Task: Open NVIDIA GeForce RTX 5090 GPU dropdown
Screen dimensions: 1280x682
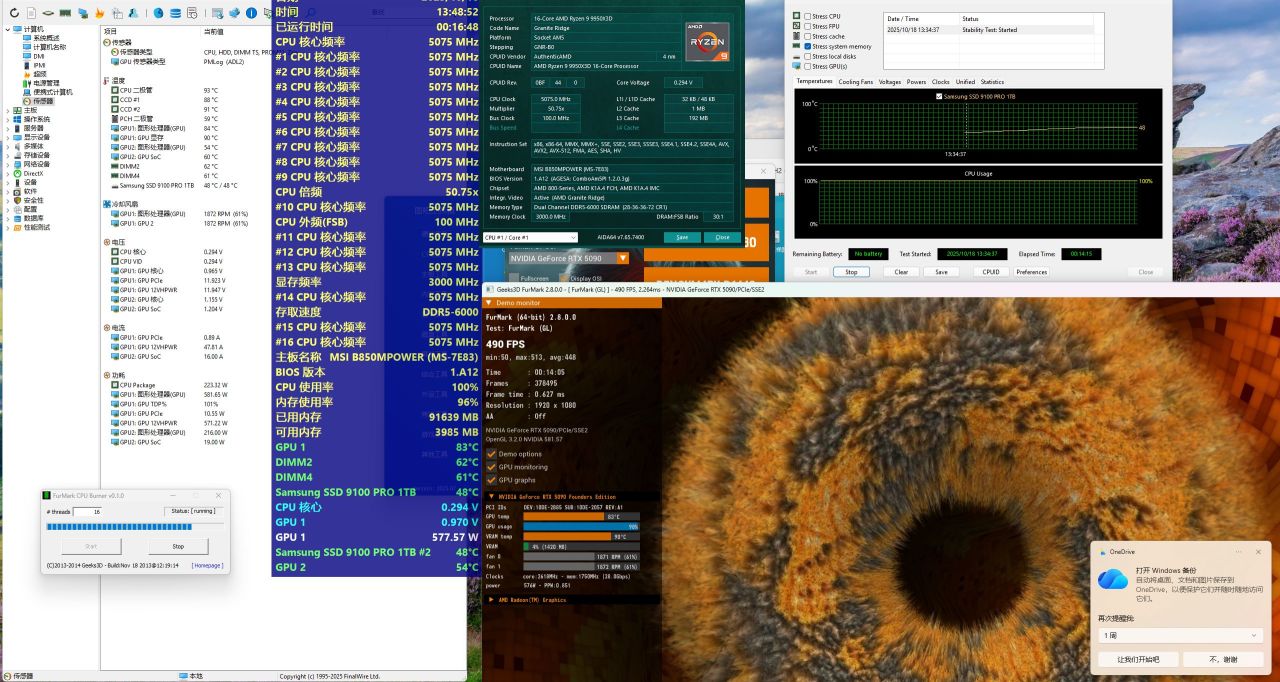Action: click(x=568, y=258)
